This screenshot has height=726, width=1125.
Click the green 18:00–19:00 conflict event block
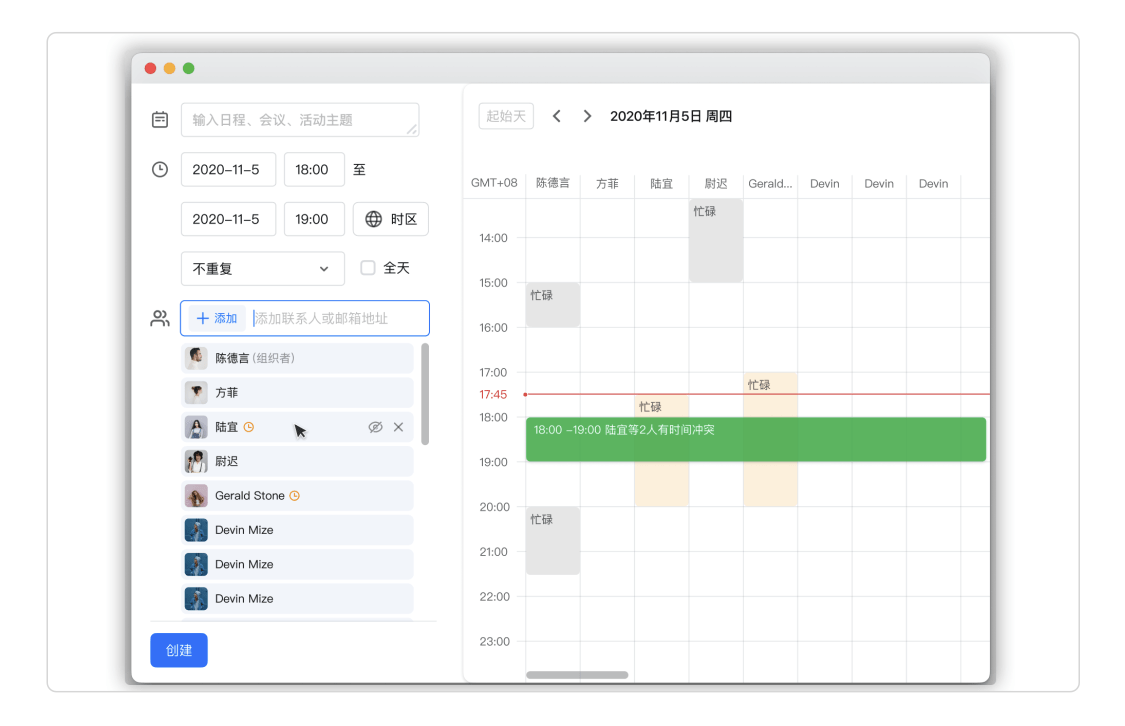click(756, 439)
